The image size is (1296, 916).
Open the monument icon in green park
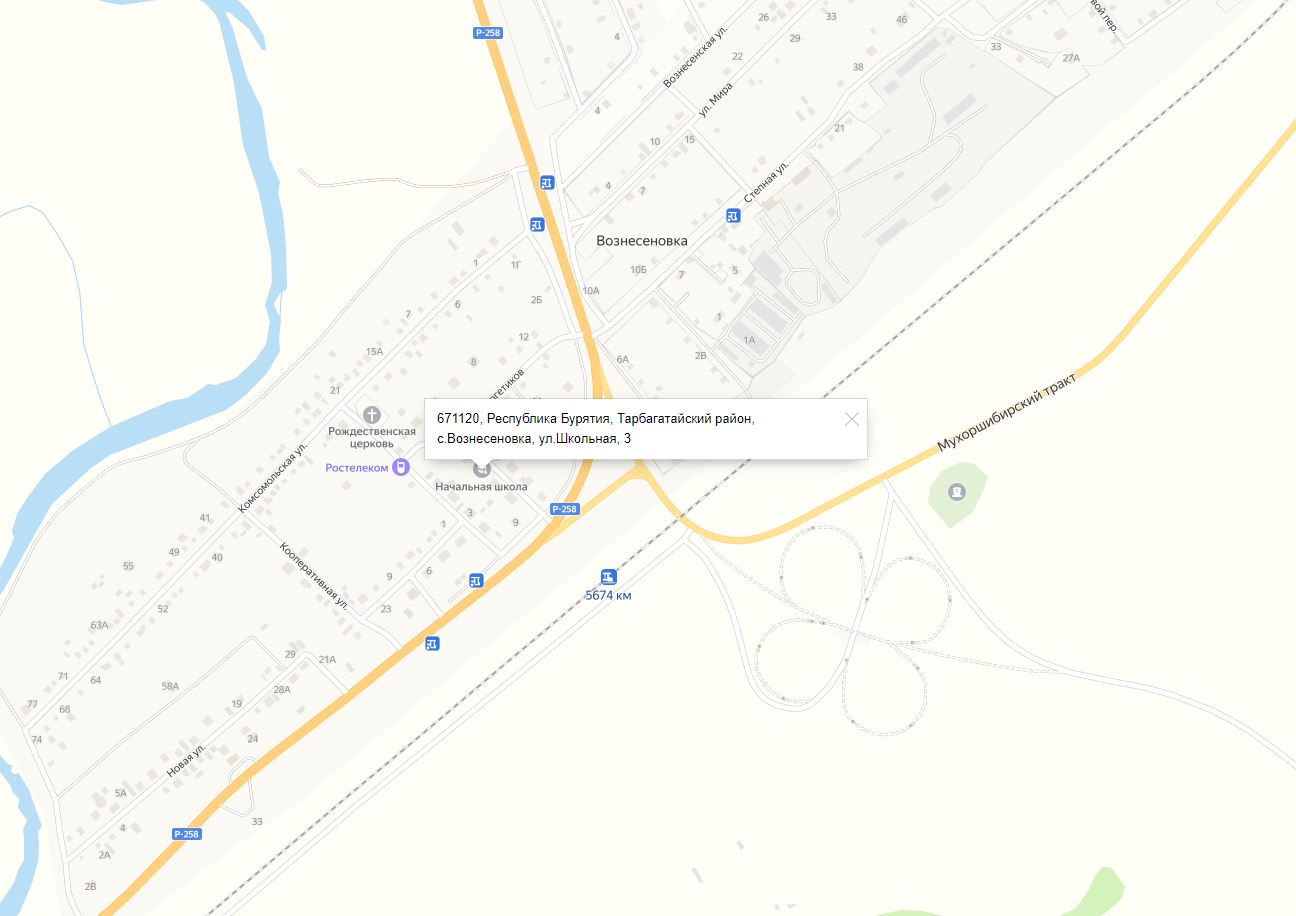pos(957,491)
